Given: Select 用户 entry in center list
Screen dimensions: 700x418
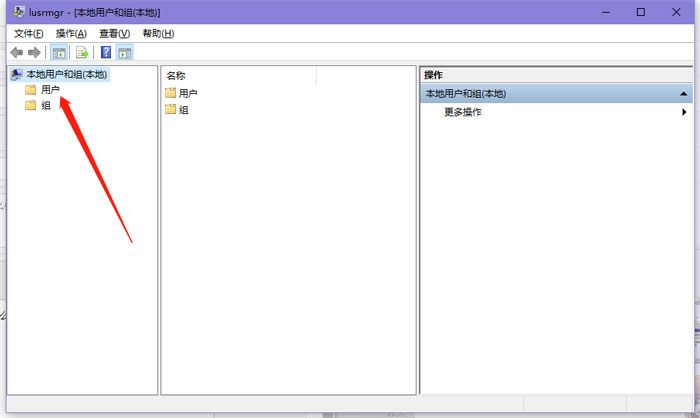Looking at the screenshot, I should 188,93.
